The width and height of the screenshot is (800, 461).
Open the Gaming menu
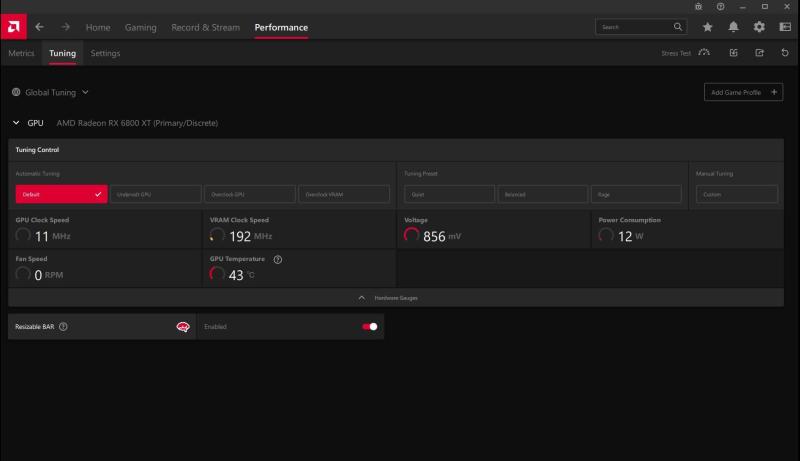pyautogui.click(x=141, y=27)
